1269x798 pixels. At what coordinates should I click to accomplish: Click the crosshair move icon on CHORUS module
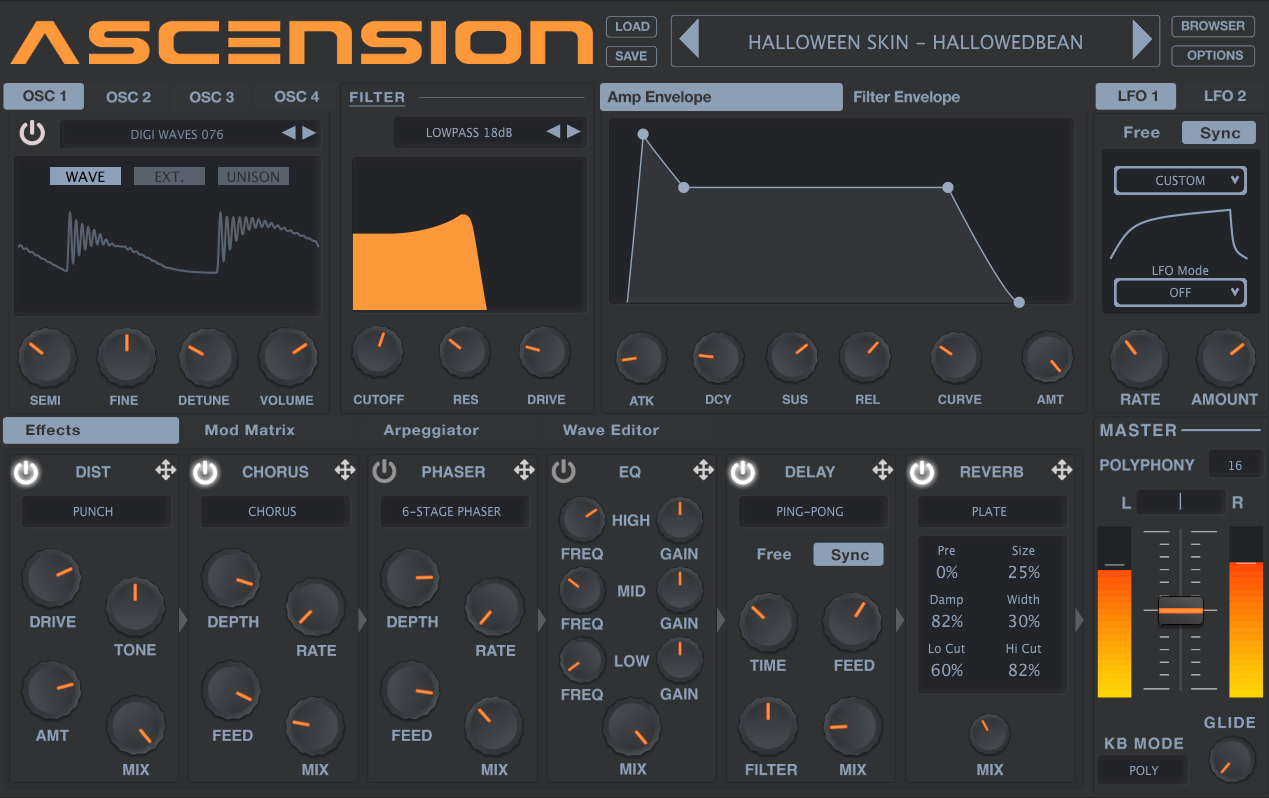click(344, 470)
